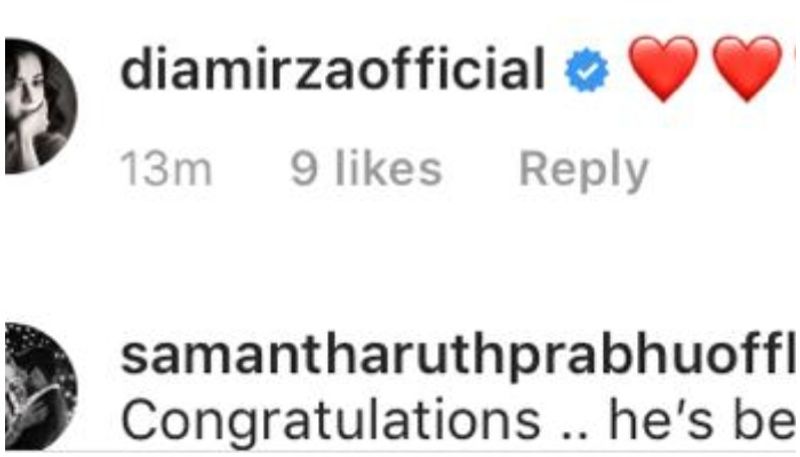Click the diamirzaofficial username

[333, 70]
